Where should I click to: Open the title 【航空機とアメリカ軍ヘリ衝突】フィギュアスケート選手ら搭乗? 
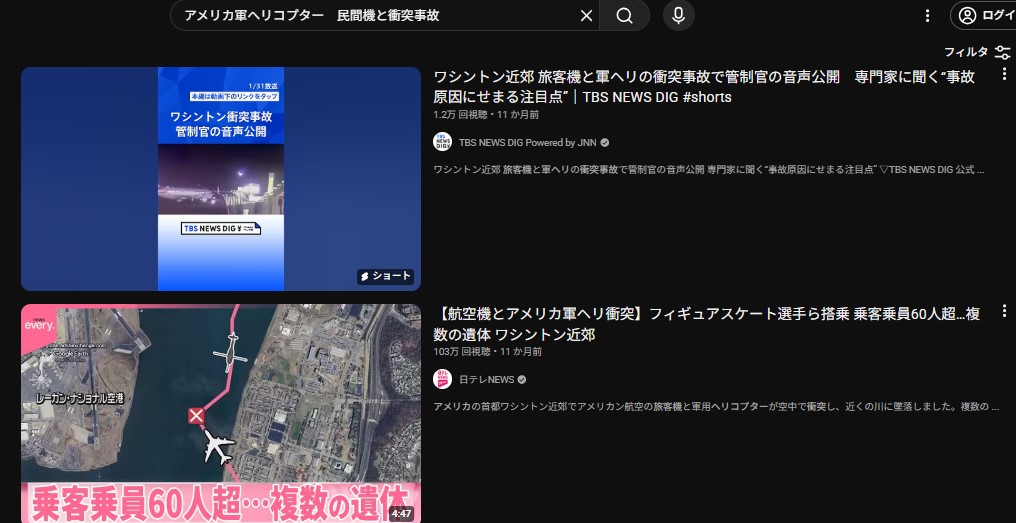coord(706,324)
